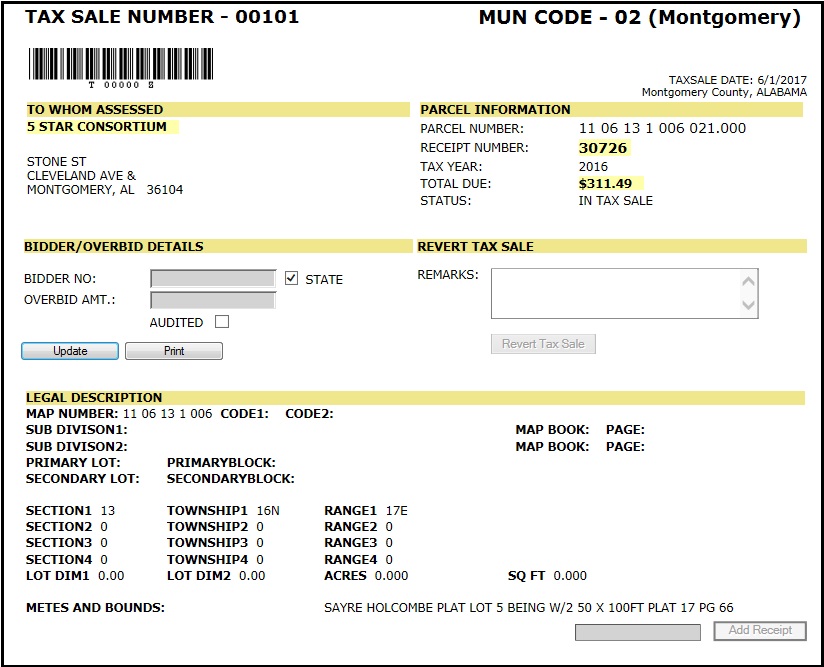This screenshot has height=667, width=824.
Task: Click the REMARKS scrollbar up arrow
Action: [x=748, y=280]
